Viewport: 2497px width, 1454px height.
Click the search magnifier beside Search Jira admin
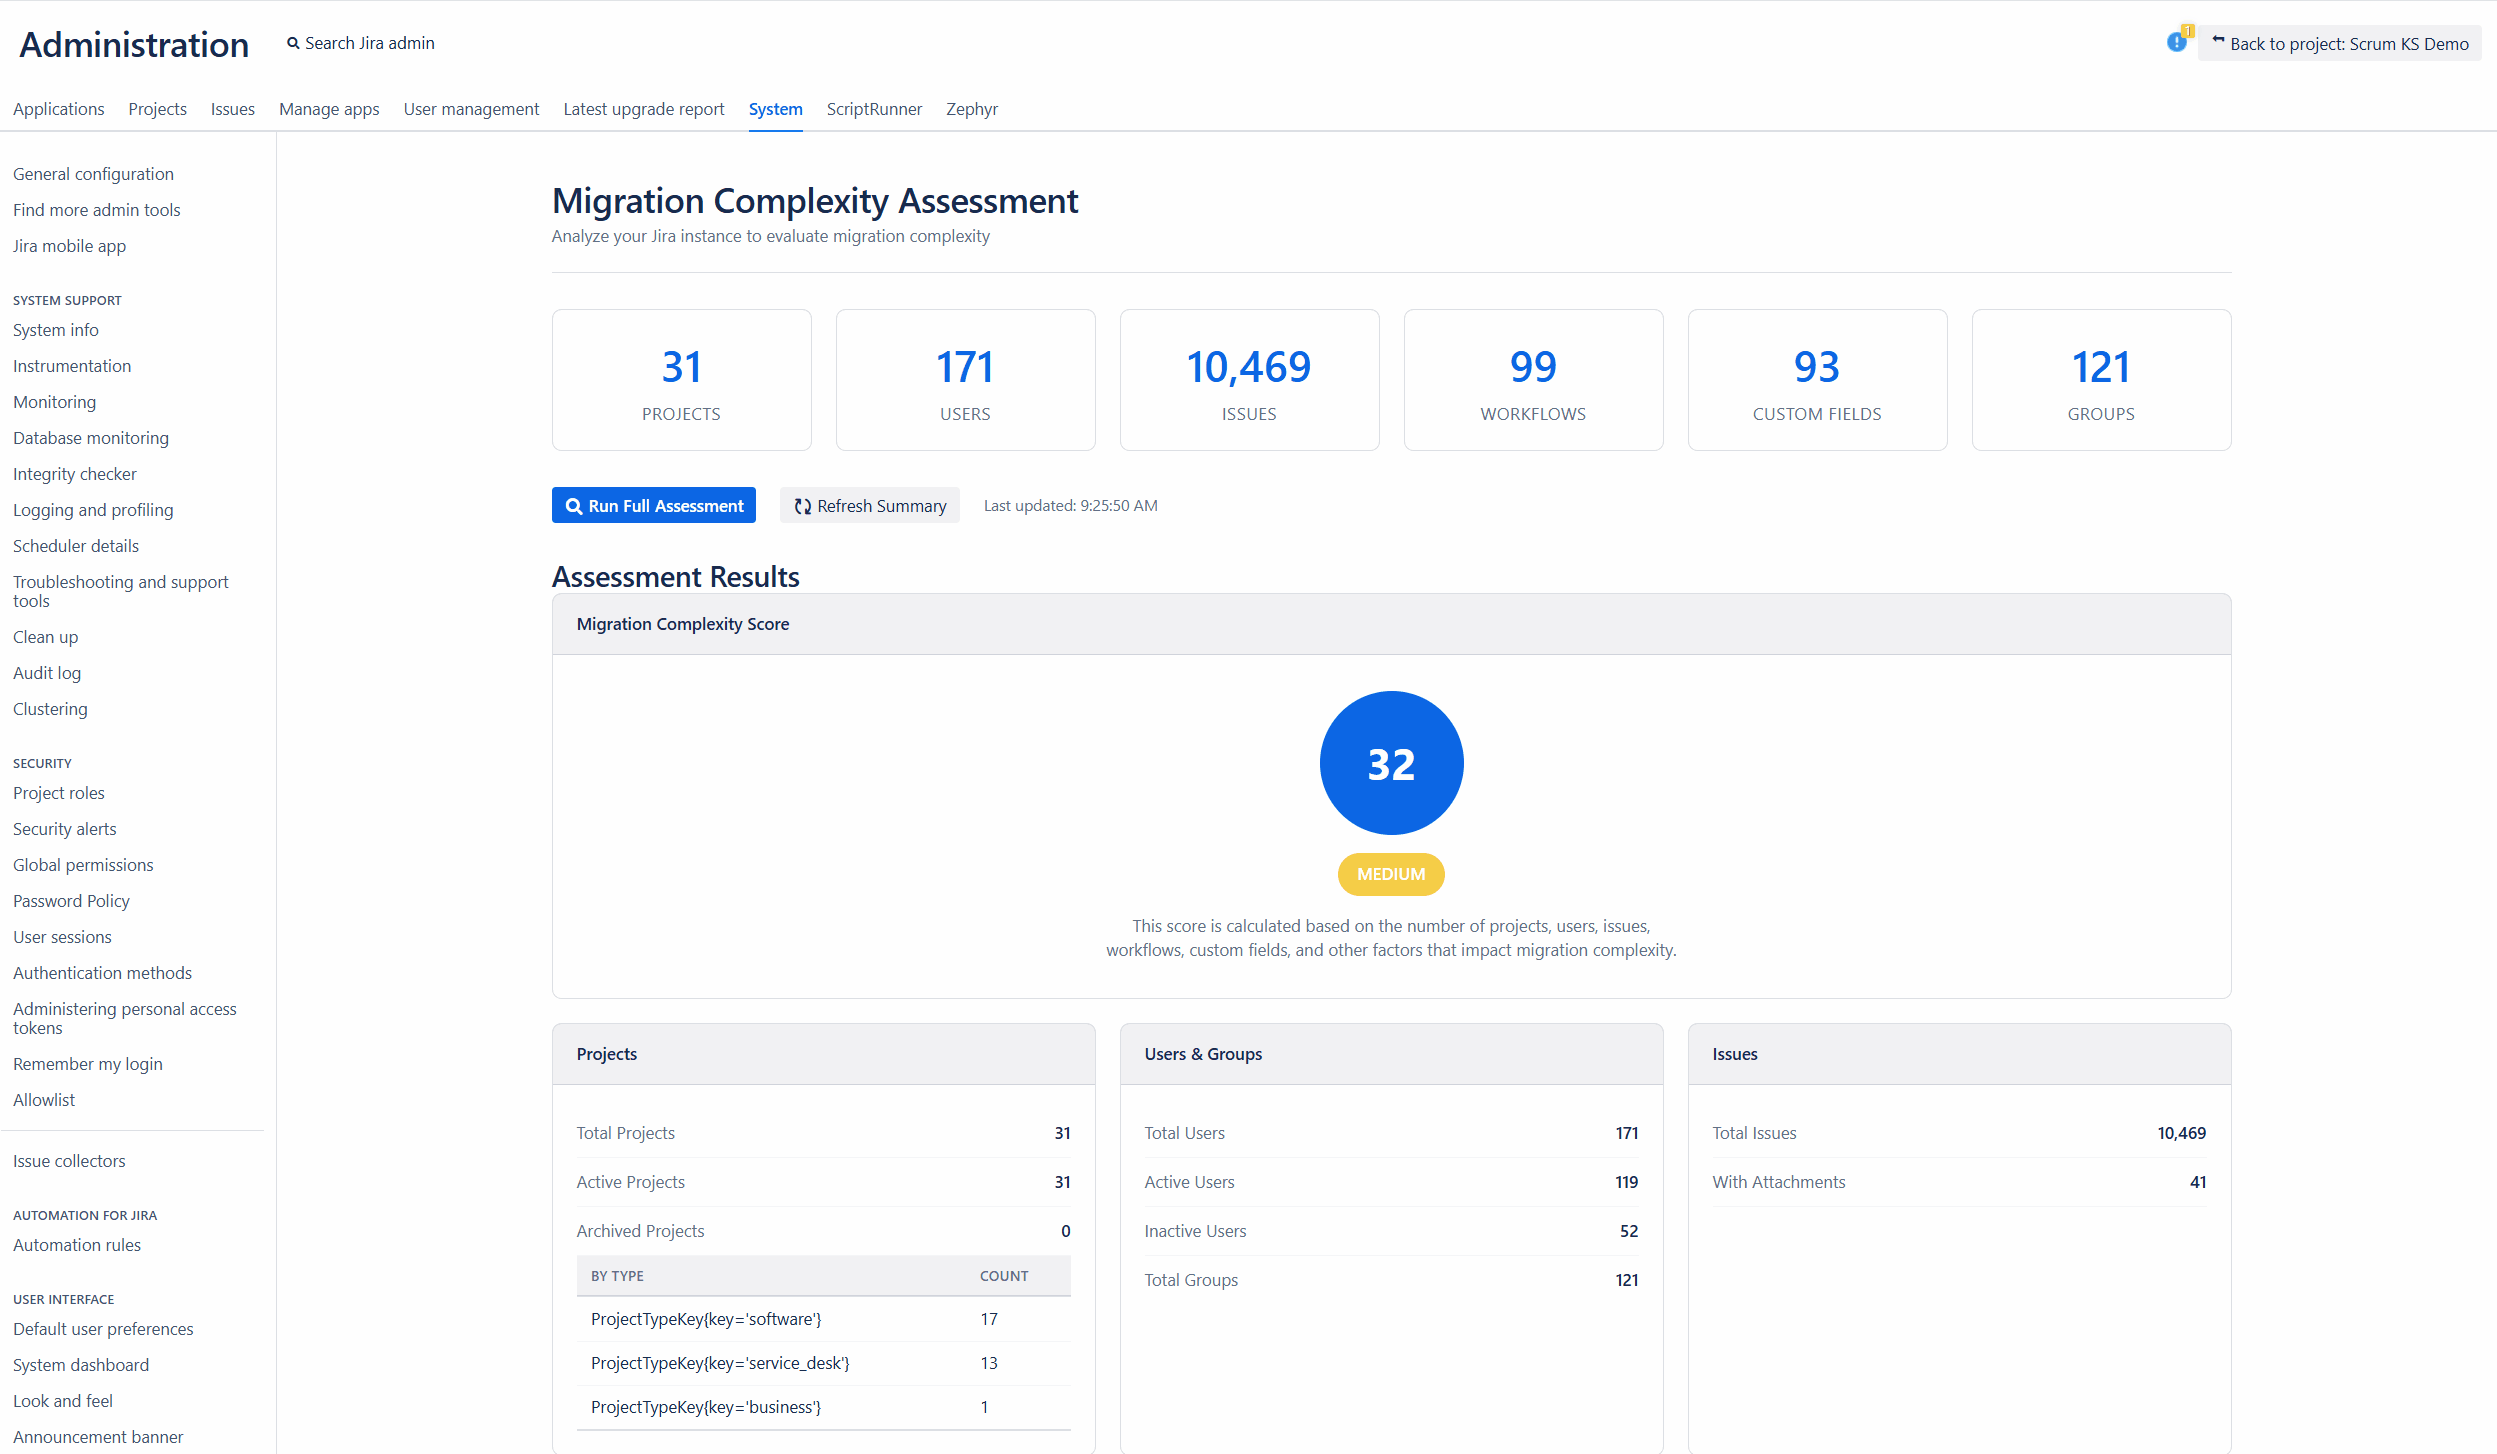point(293,42)
